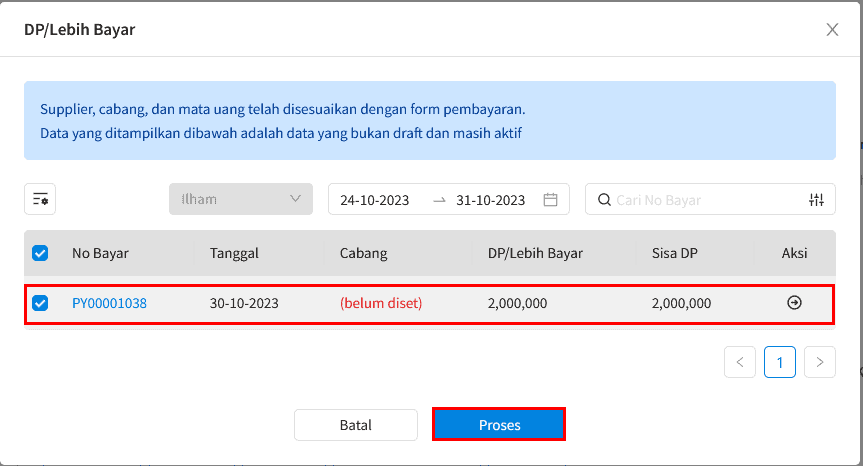The height and width of the screenshot is (466, 863).
Task: Click the 2,000,000 value under Sisa DP
Action: [x=681, y=303]
